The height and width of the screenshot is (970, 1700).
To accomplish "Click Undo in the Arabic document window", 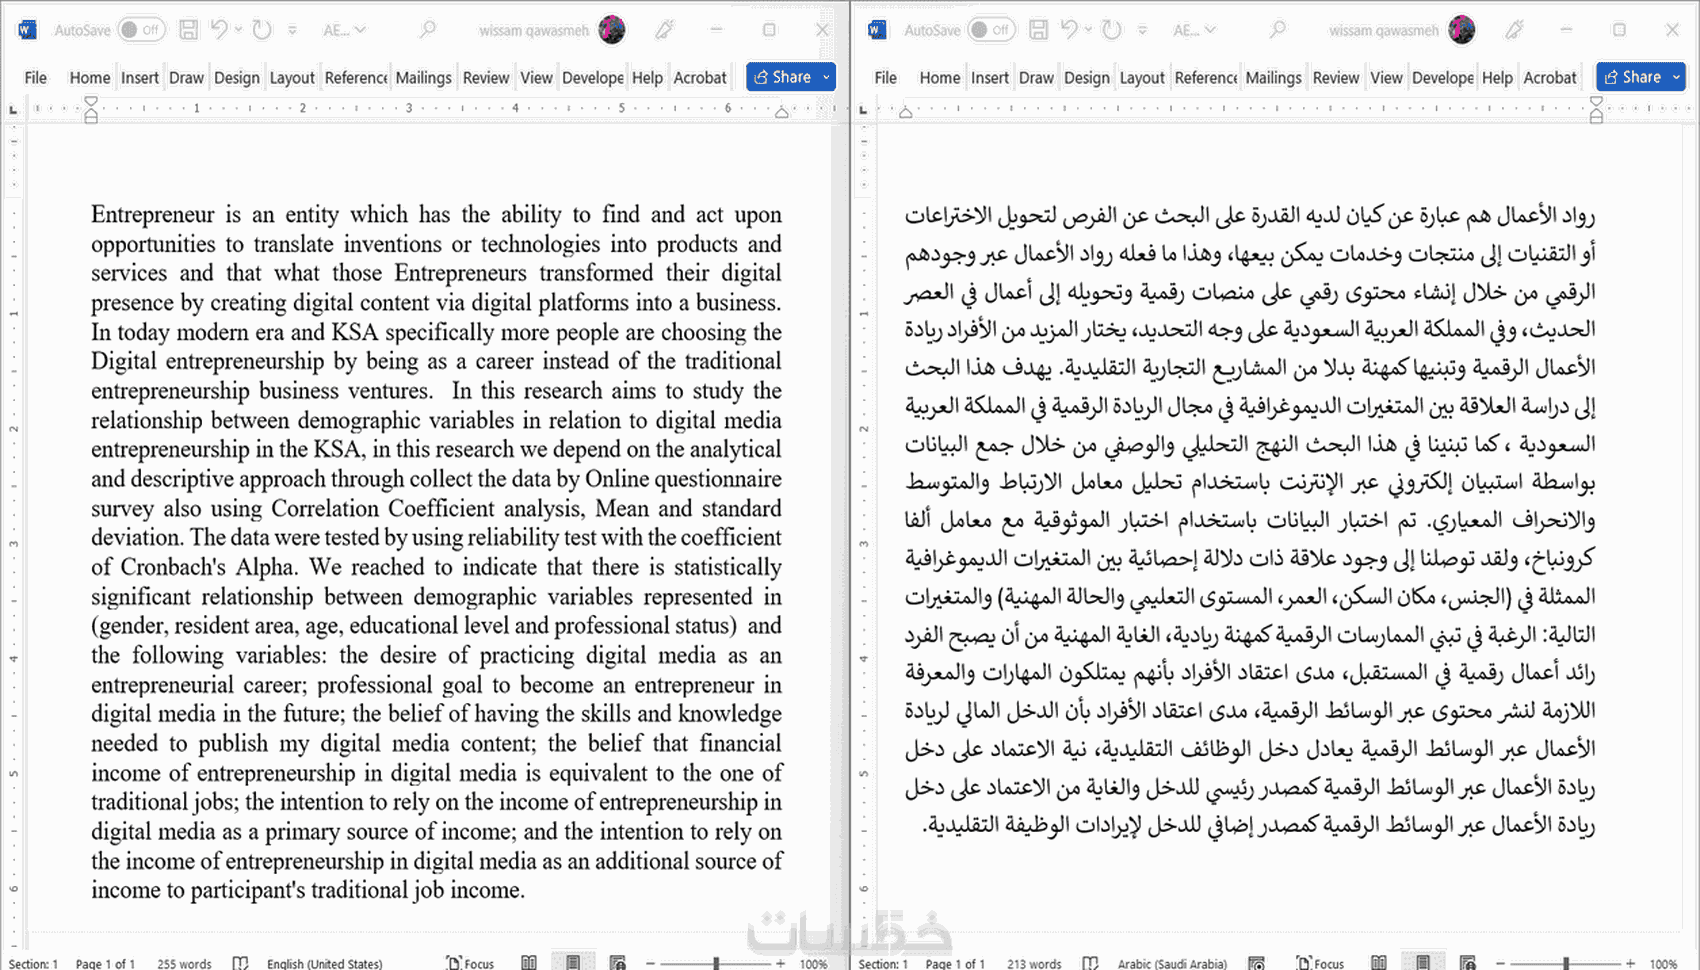I will tap(1069, 30).
